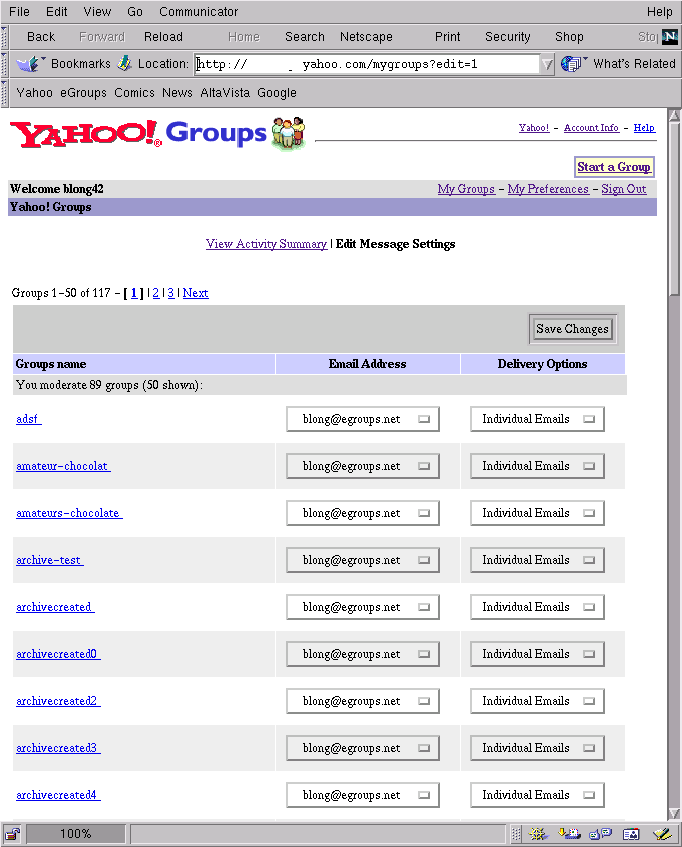Click Reload in the toolbar
The image size is (682, 847).
point(163,37)
